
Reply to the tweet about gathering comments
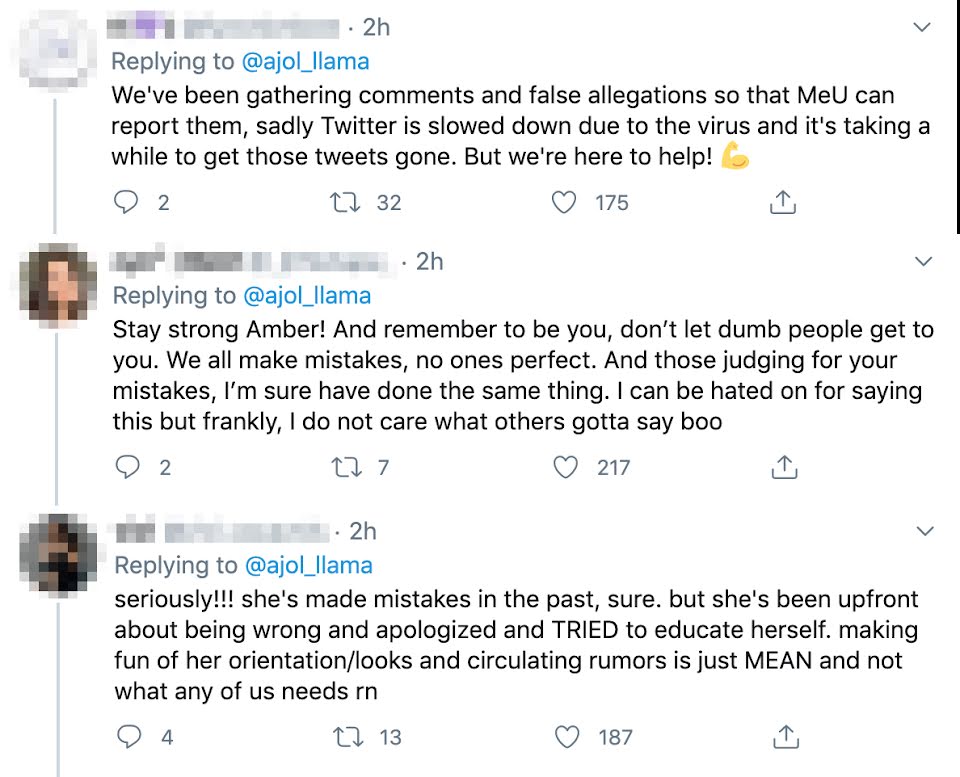(126, 203)
